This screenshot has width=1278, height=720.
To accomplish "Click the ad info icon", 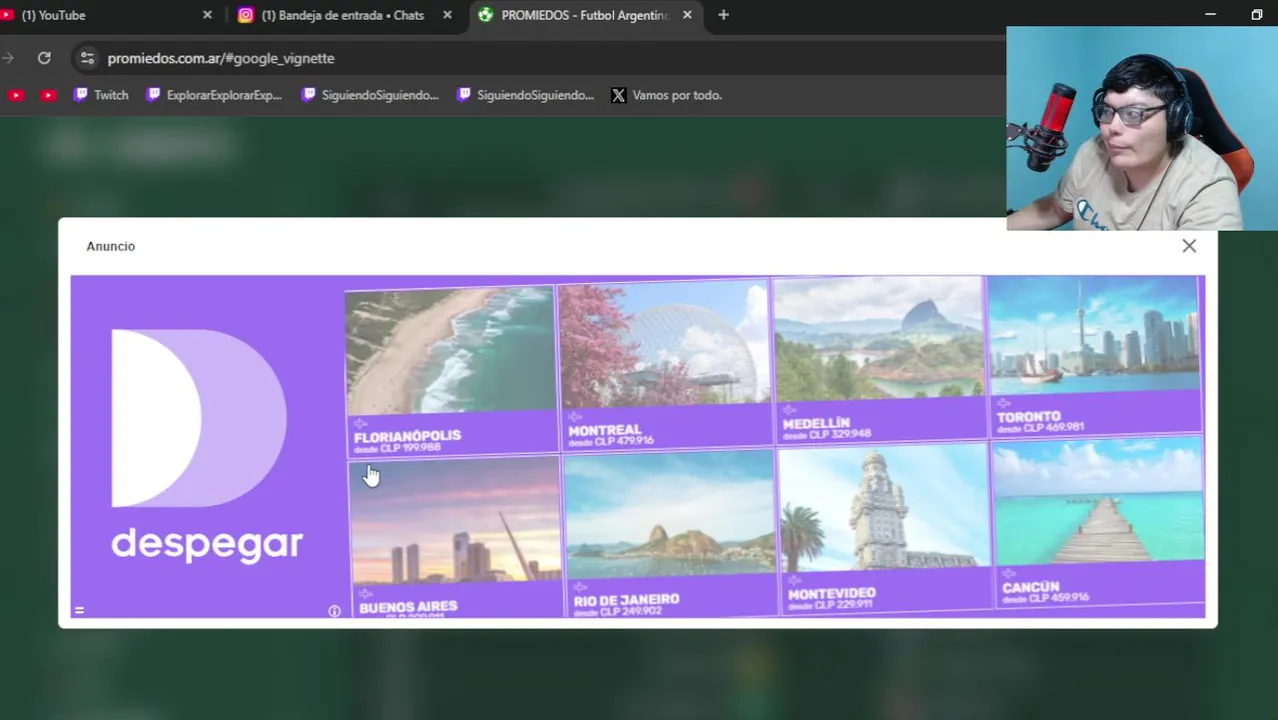I will tap(334, 611).
